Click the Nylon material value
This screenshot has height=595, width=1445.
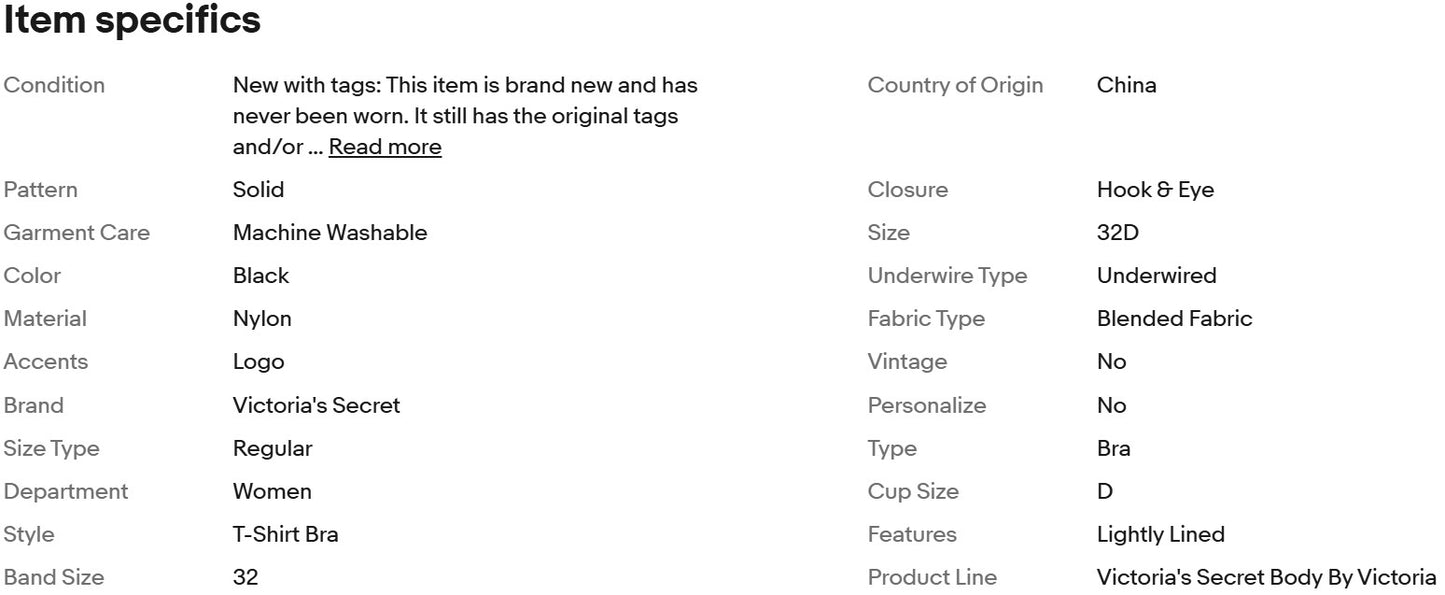pos(262,319)
